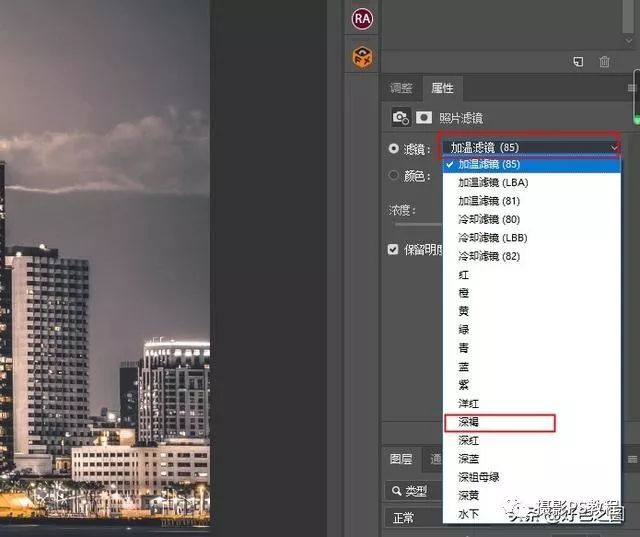Click the RA plugin icon
Screen dimensions: 640x537
coord(363,17)
